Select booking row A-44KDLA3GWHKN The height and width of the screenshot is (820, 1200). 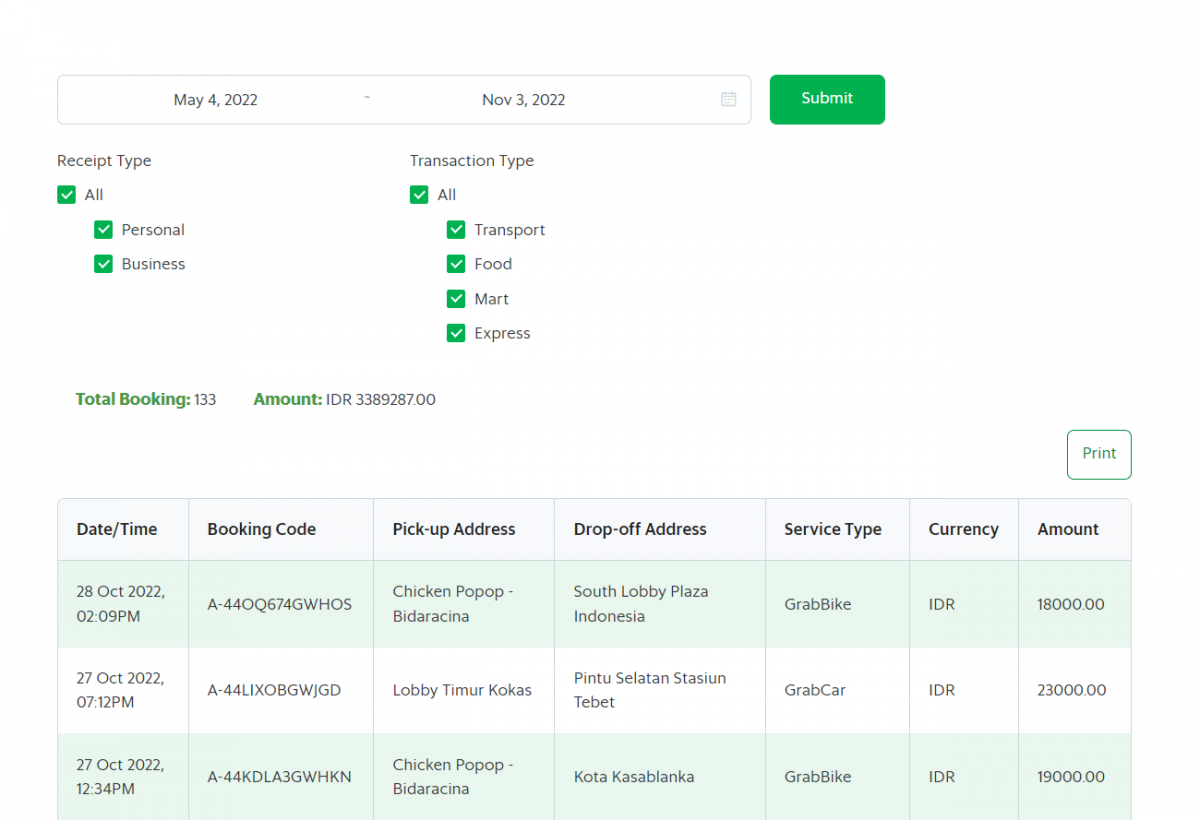pyautogui.click(x=279, y=777)
